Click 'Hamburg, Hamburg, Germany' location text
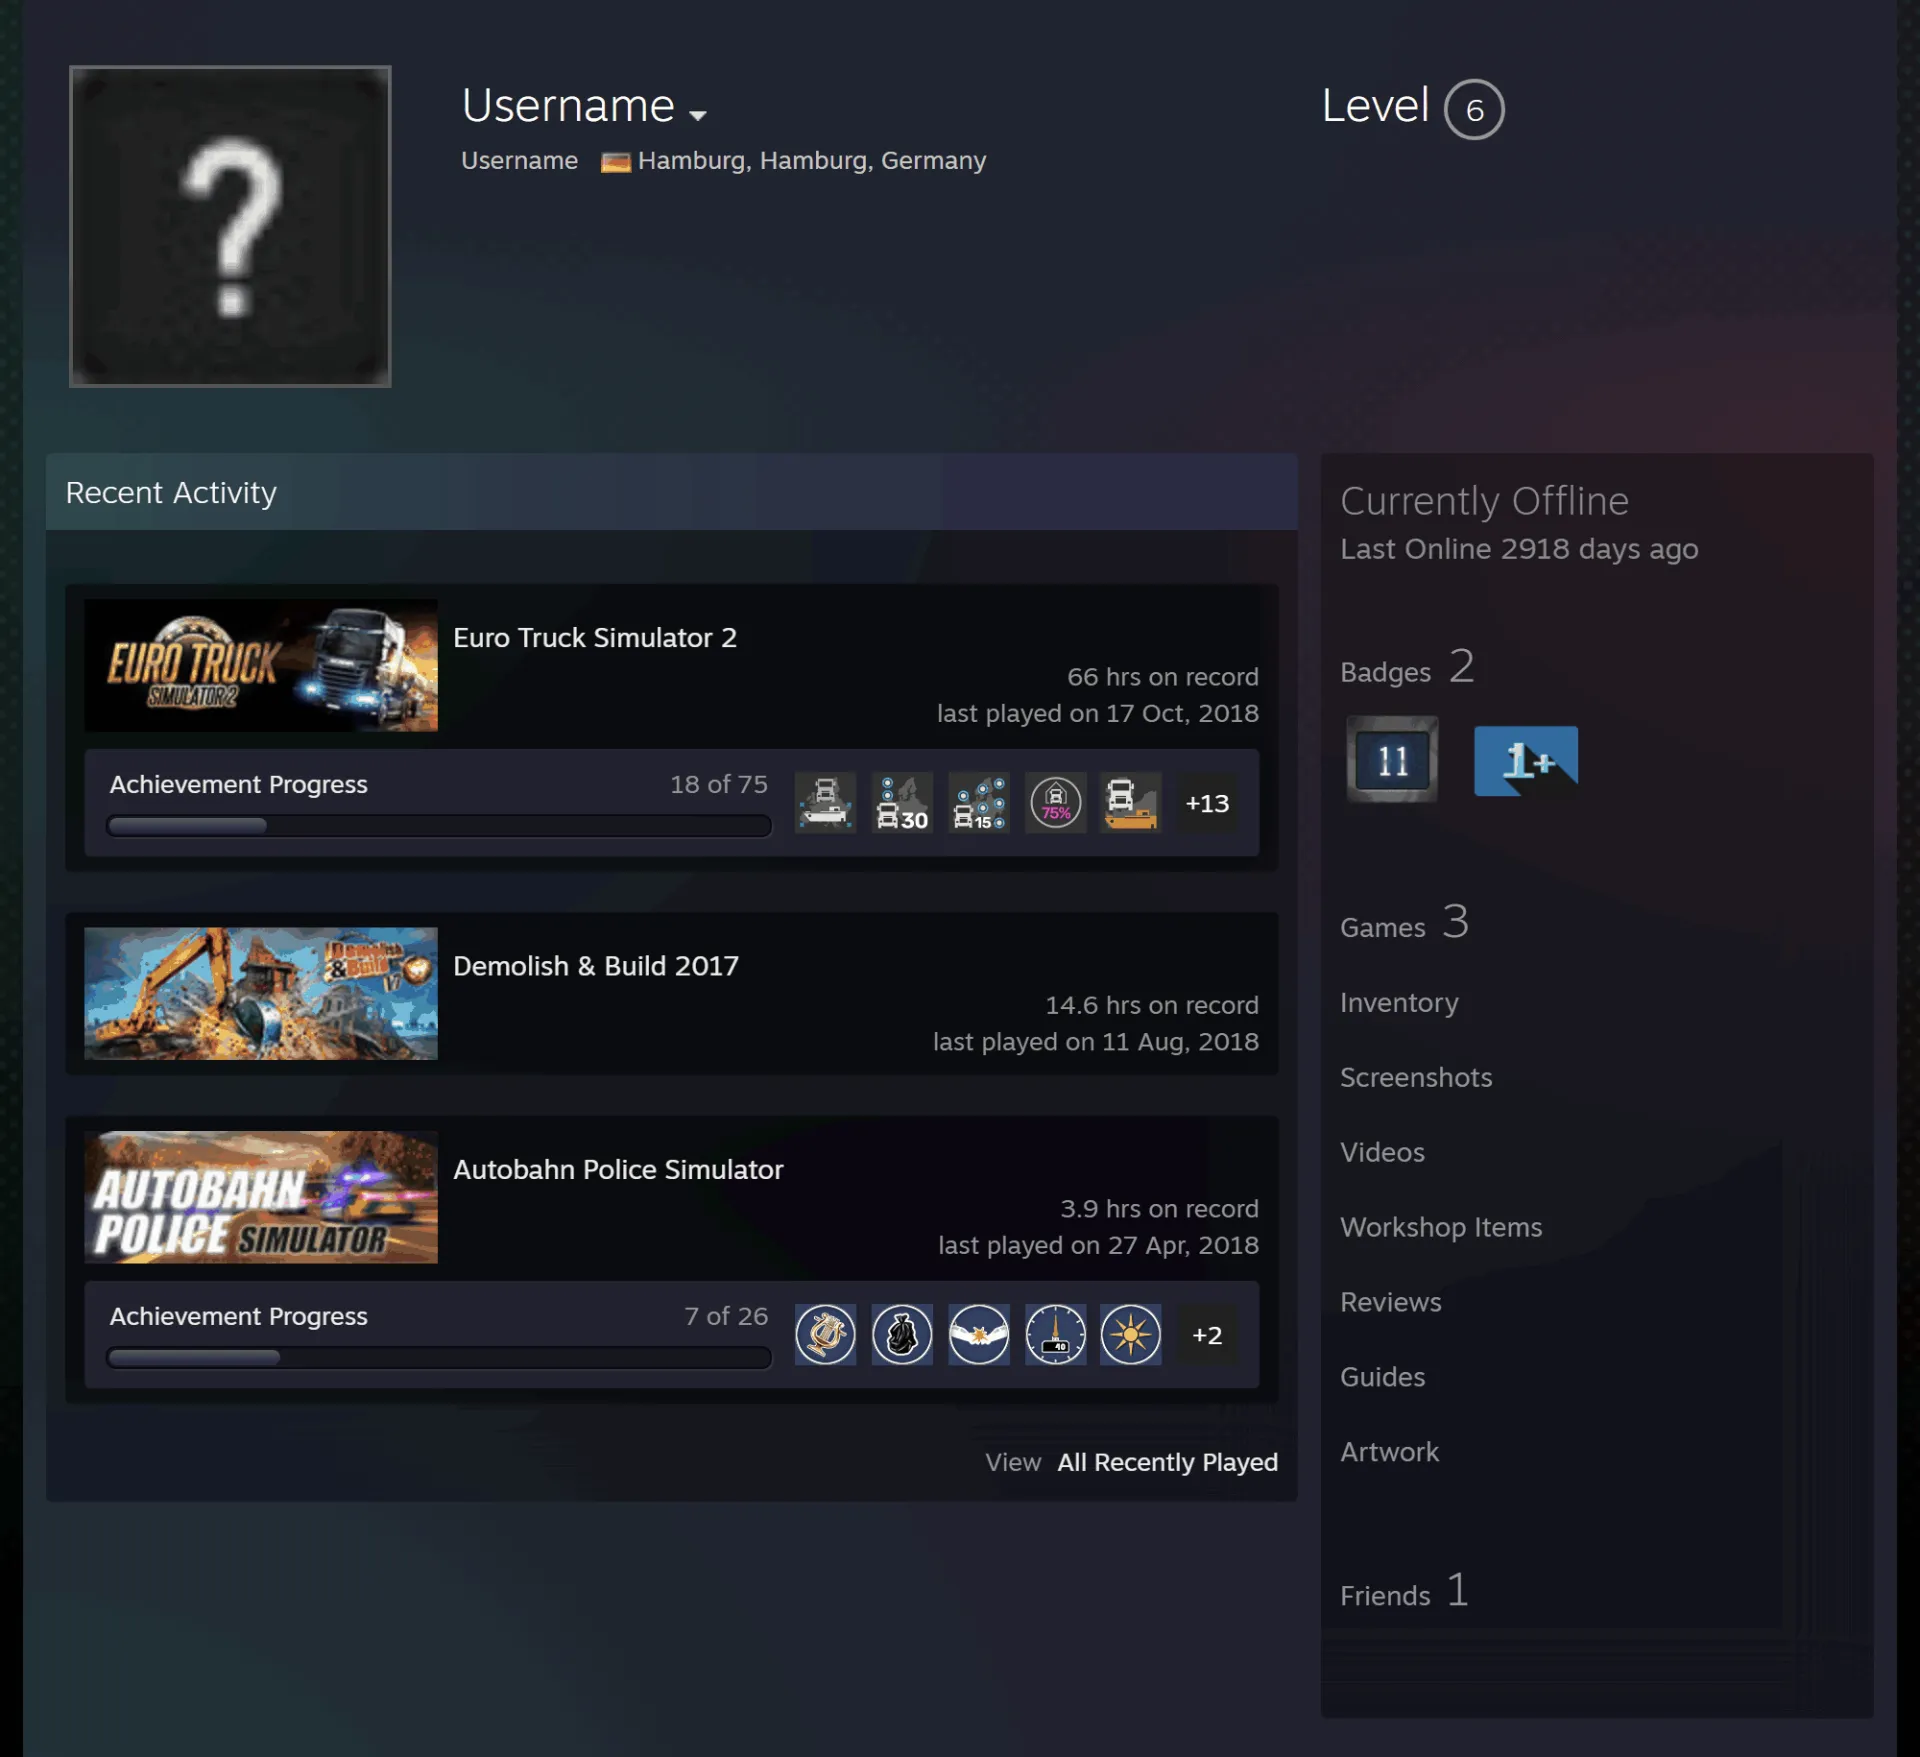Screen dimensions: 1920x1757 [812, 161]
